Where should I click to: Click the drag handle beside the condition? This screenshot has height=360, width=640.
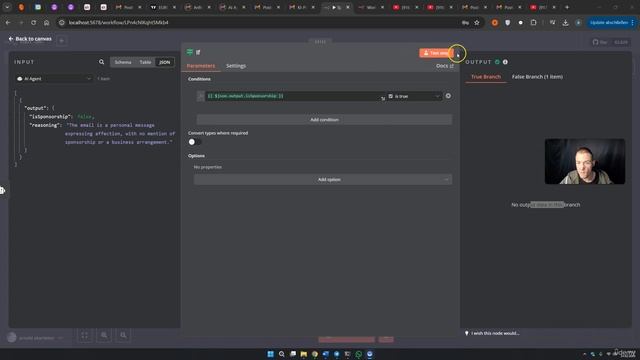[x=200, y=96]
